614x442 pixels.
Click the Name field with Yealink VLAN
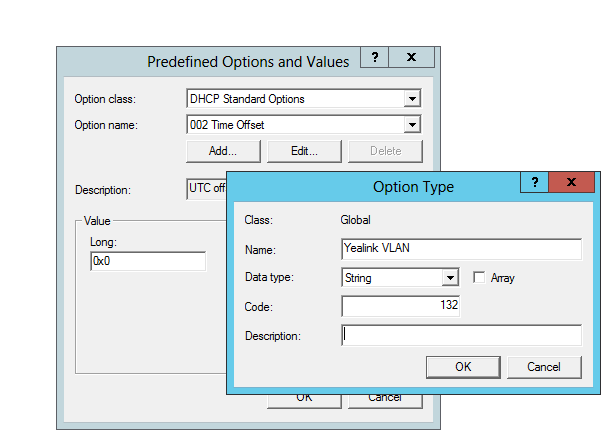pyautogui.click(x=462, y=249)
